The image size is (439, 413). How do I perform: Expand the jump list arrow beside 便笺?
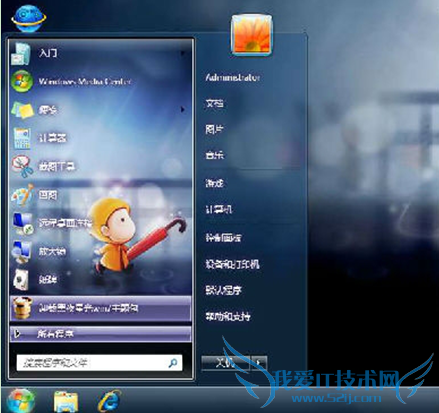coord(183,109)
